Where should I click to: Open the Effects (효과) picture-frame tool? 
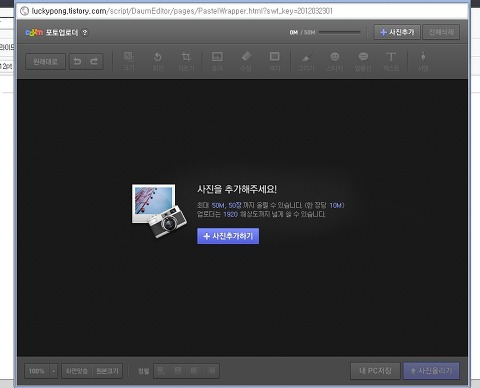[x=217, y=61]
